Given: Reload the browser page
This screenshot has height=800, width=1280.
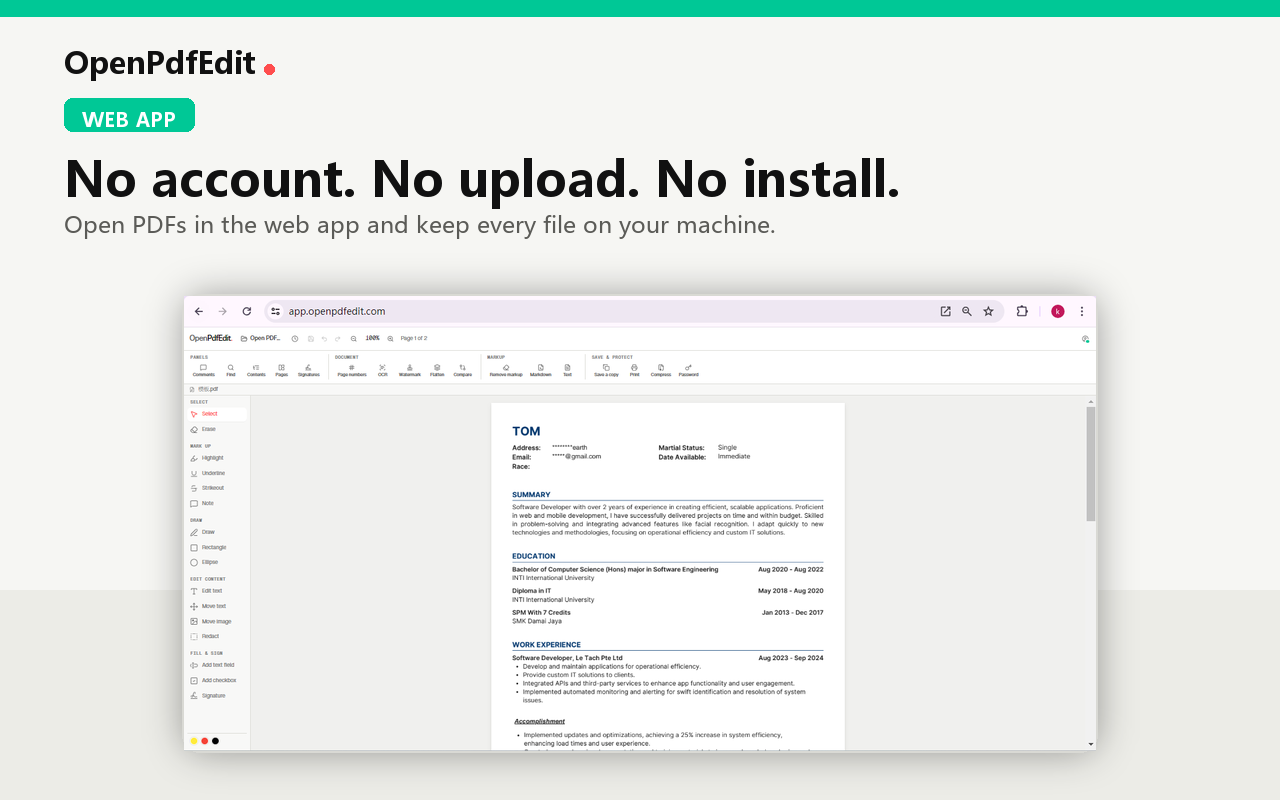Looking at the screenshot, I should (247, 311).
